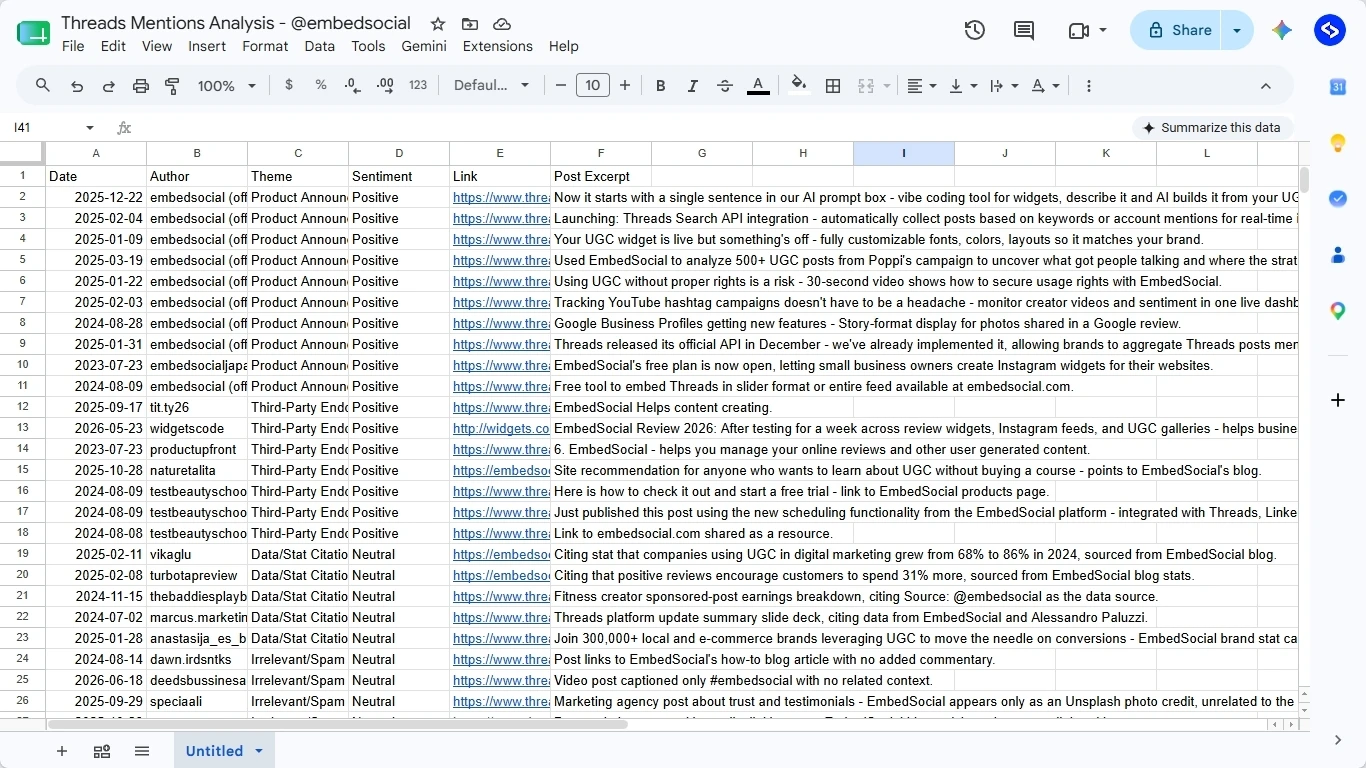Open the Data menu
Image resolution: width=1366 pixels, height=768 pixels.
(320, 46)
